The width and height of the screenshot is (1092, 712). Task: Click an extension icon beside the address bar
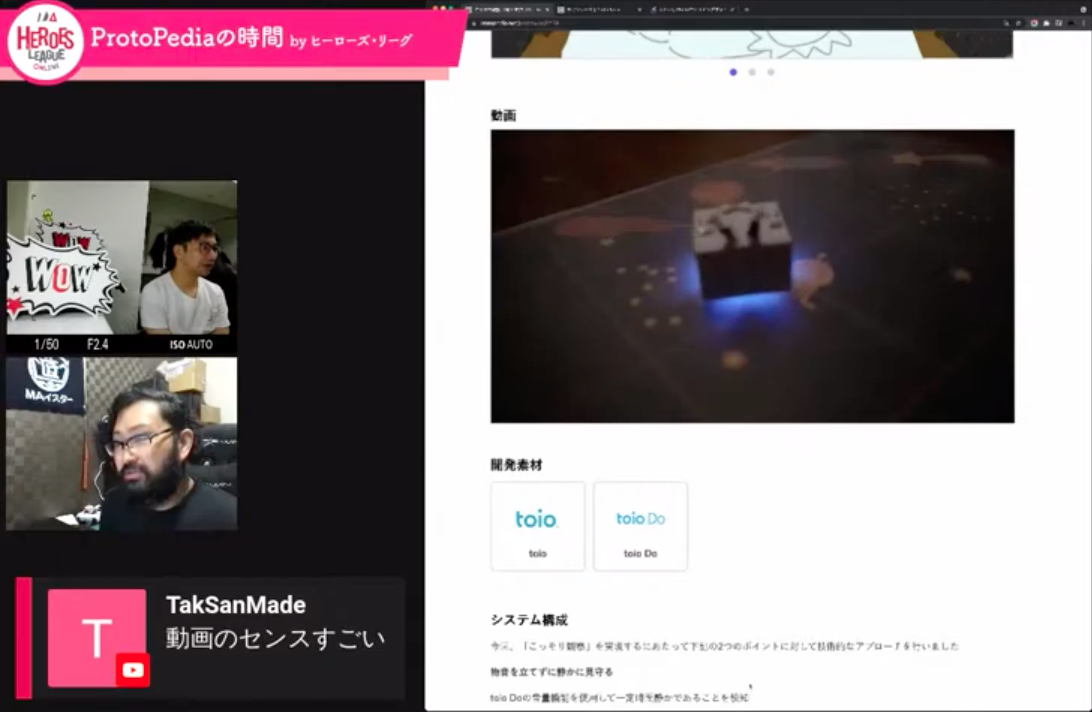point(1033,22)
